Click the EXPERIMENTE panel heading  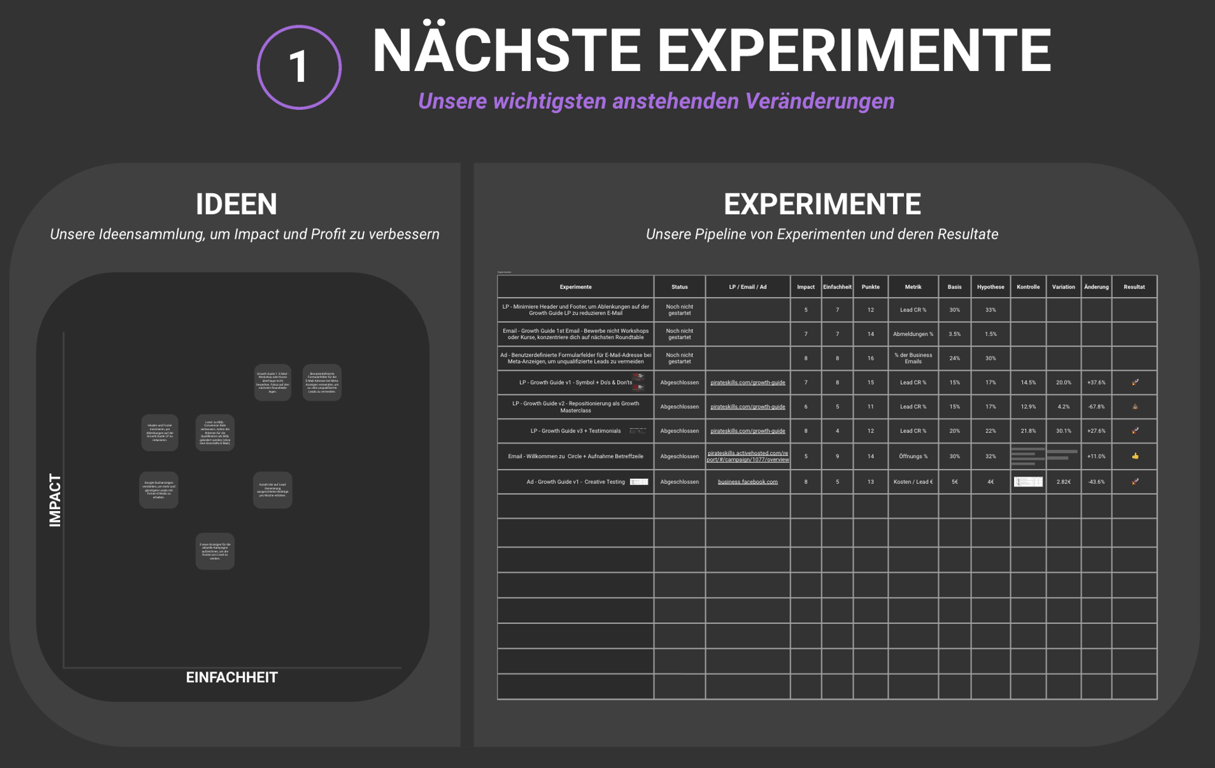pyautogui.click(x=822, y=203)
